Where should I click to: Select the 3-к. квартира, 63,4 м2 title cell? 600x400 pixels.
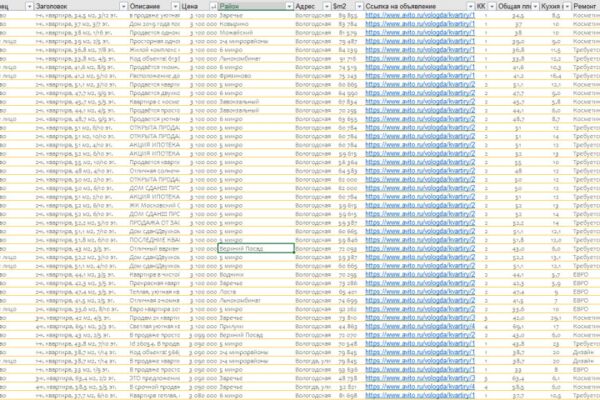(81, 378)
